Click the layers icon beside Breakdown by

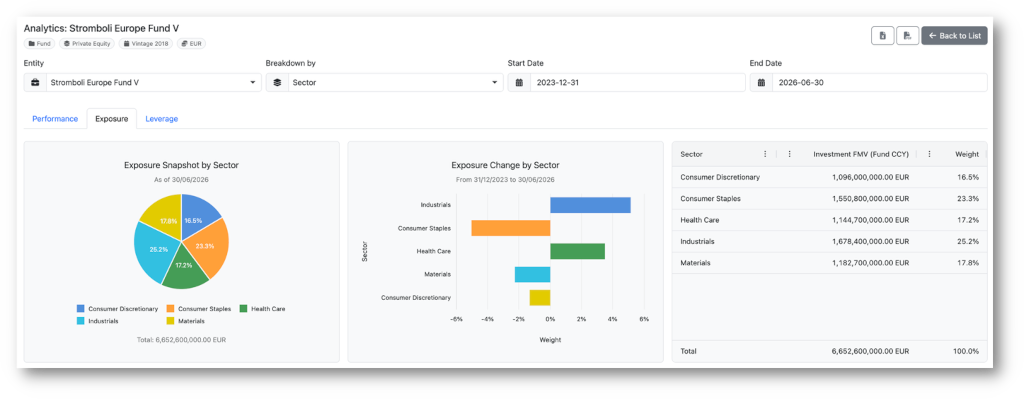point(278,83)
